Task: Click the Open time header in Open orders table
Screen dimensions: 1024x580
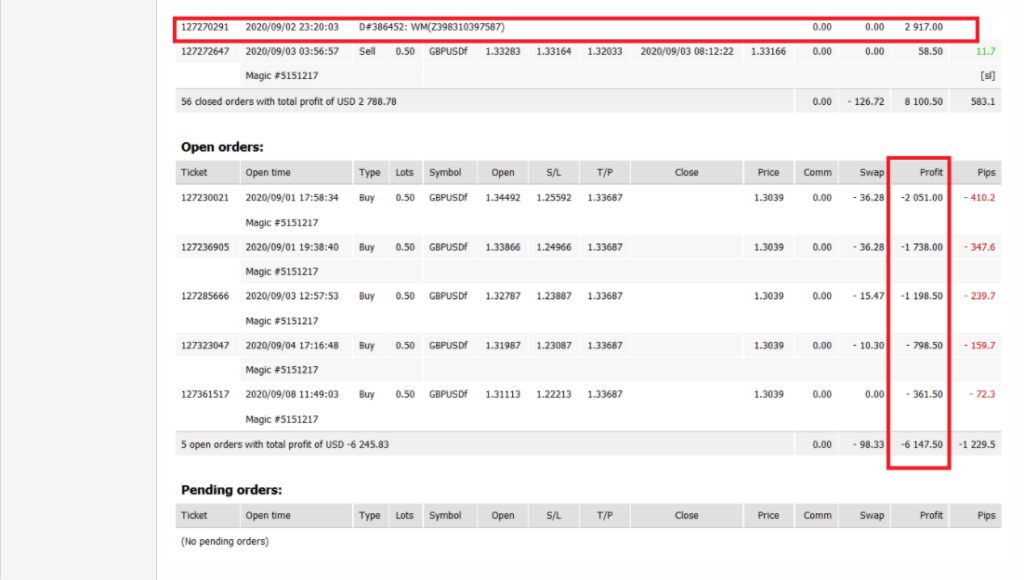Action: [x=268, y=172]
